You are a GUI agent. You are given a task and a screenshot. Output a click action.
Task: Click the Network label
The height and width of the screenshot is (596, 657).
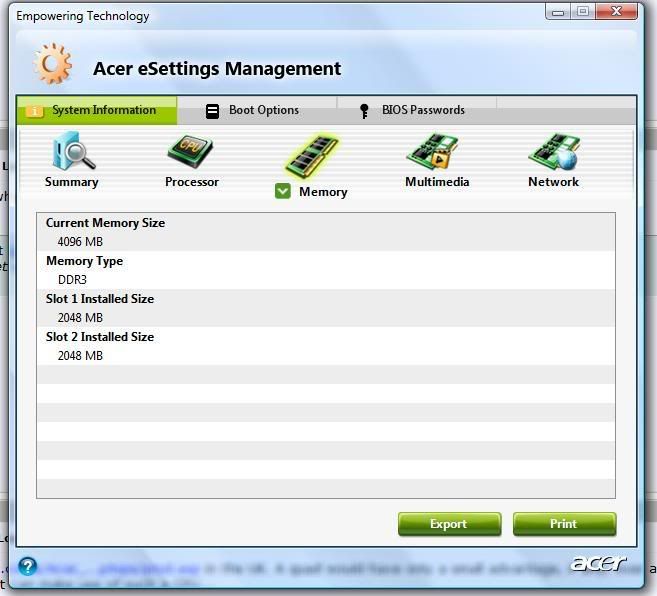click(x=554, y=182)
